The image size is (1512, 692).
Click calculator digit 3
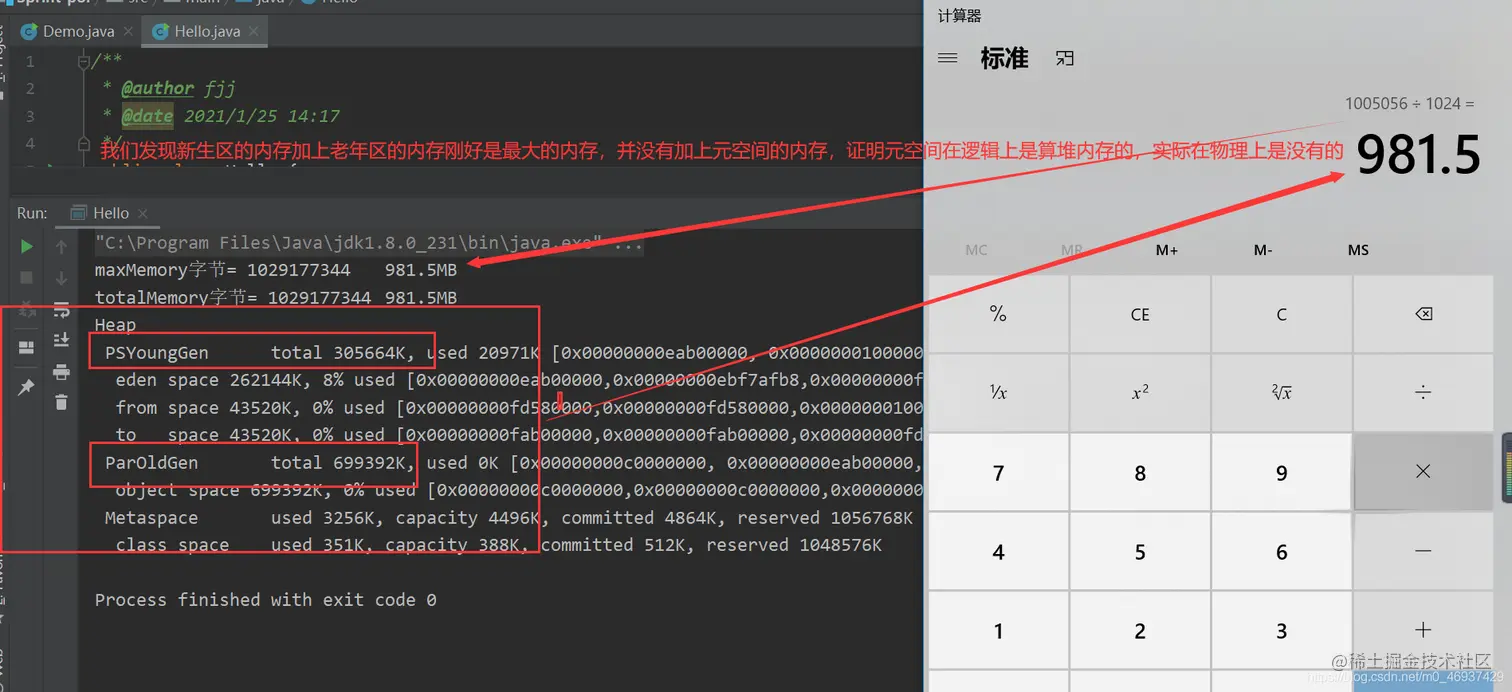pyautogui.click(x=1282, y=630)
